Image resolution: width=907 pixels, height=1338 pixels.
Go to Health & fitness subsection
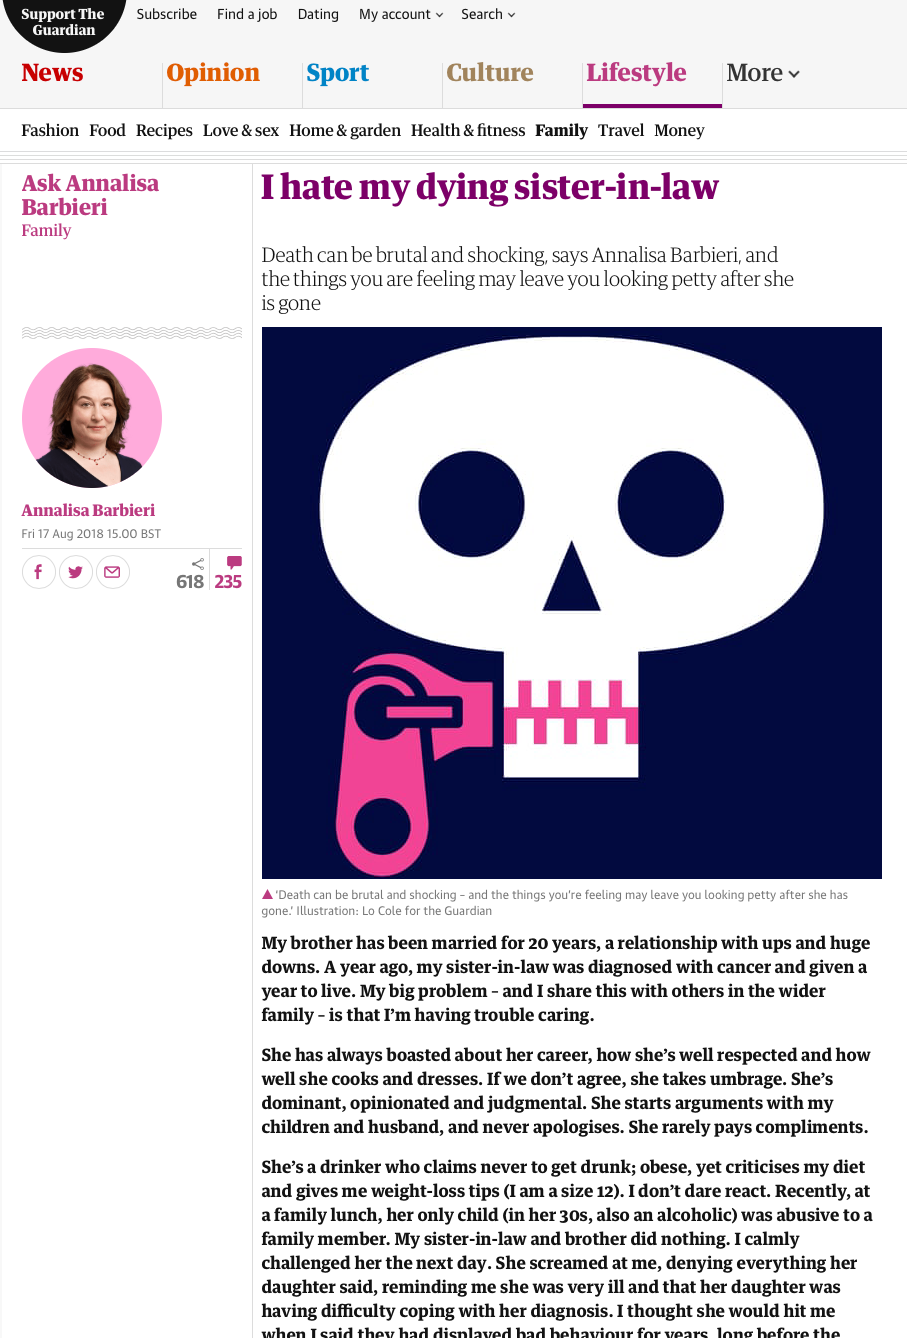coord(468,130)
